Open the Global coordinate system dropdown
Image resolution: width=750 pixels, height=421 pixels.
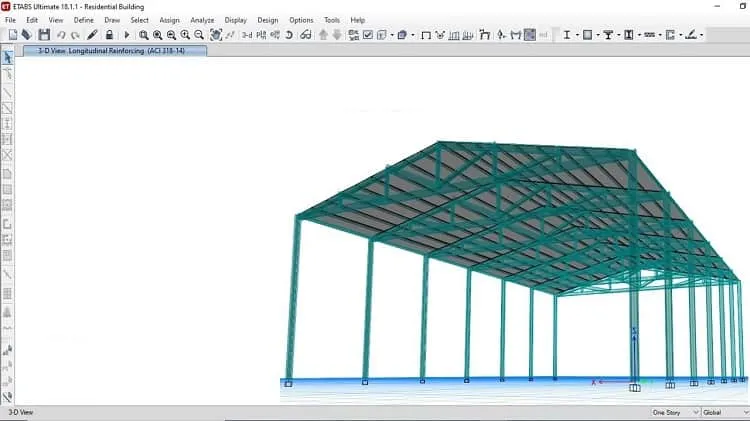click(725, 412)
